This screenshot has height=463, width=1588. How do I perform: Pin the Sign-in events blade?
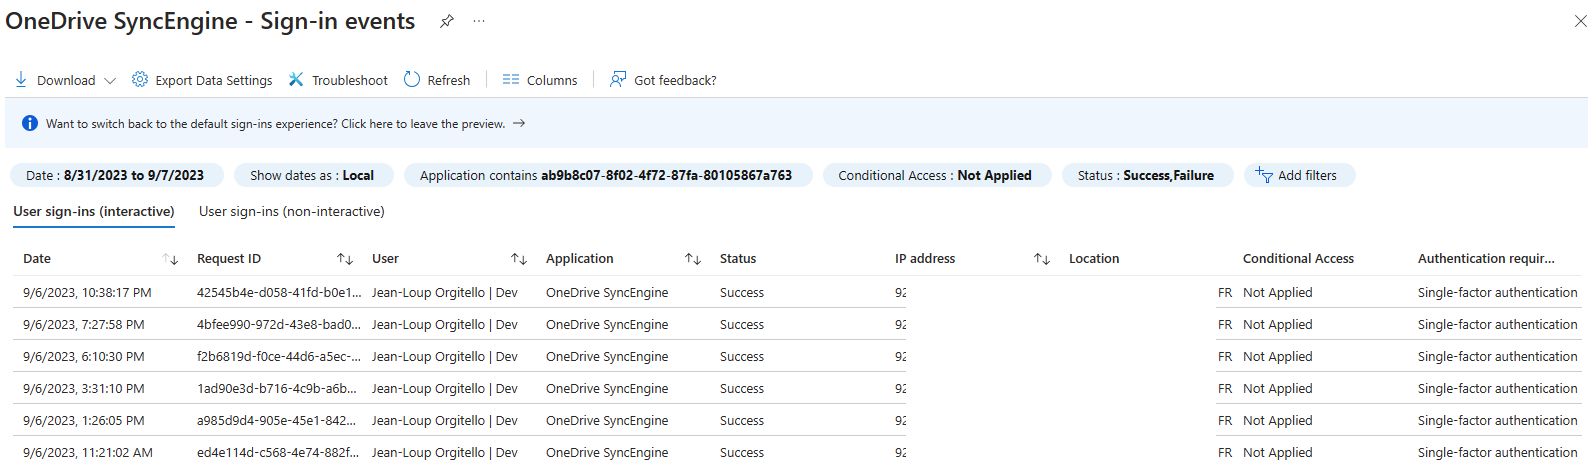point(447,21)
